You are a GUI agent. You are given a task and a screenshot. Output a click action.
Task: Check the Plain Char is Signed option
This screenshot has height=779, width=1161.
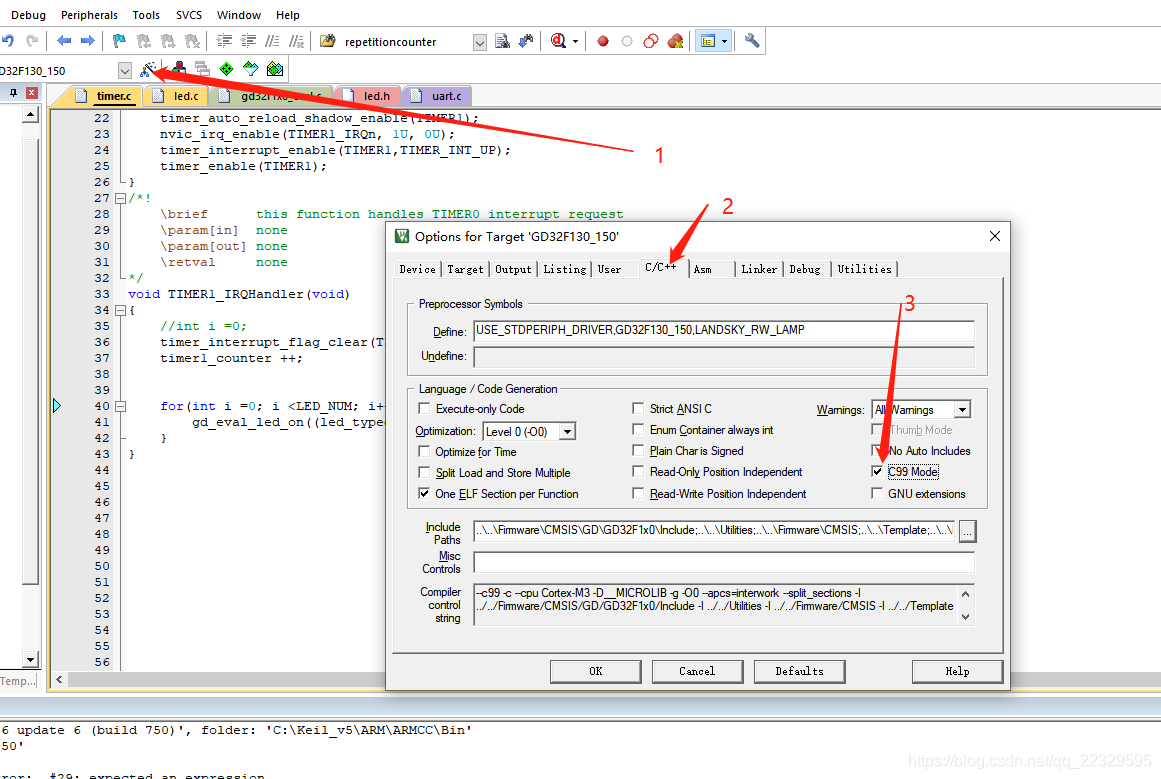pos(638,451)
